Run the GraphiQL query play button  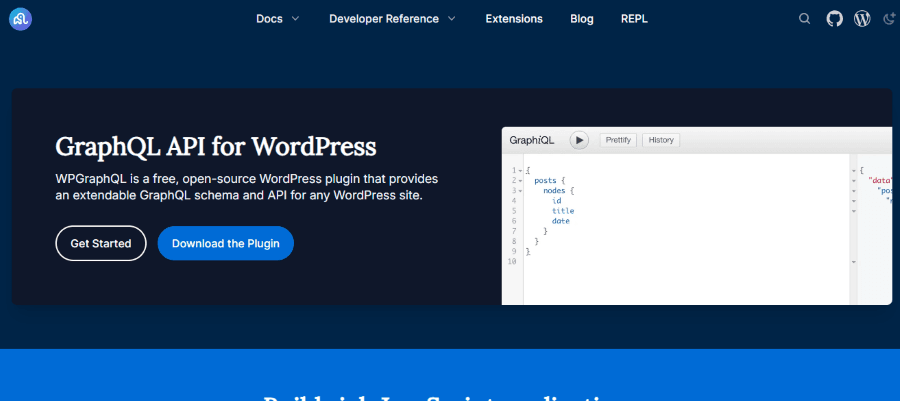click(579, 140)
